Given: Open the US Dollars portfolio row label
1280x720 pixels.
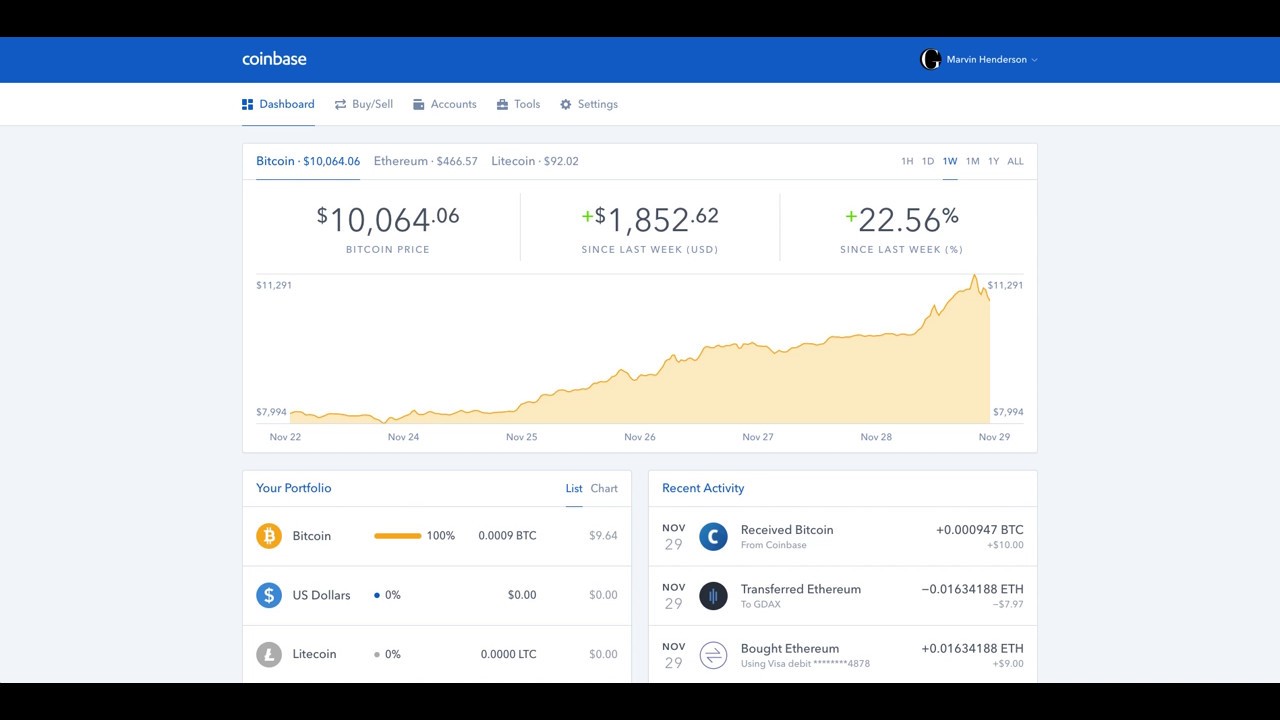Looking at the screenshot, I should coord(322,595).
